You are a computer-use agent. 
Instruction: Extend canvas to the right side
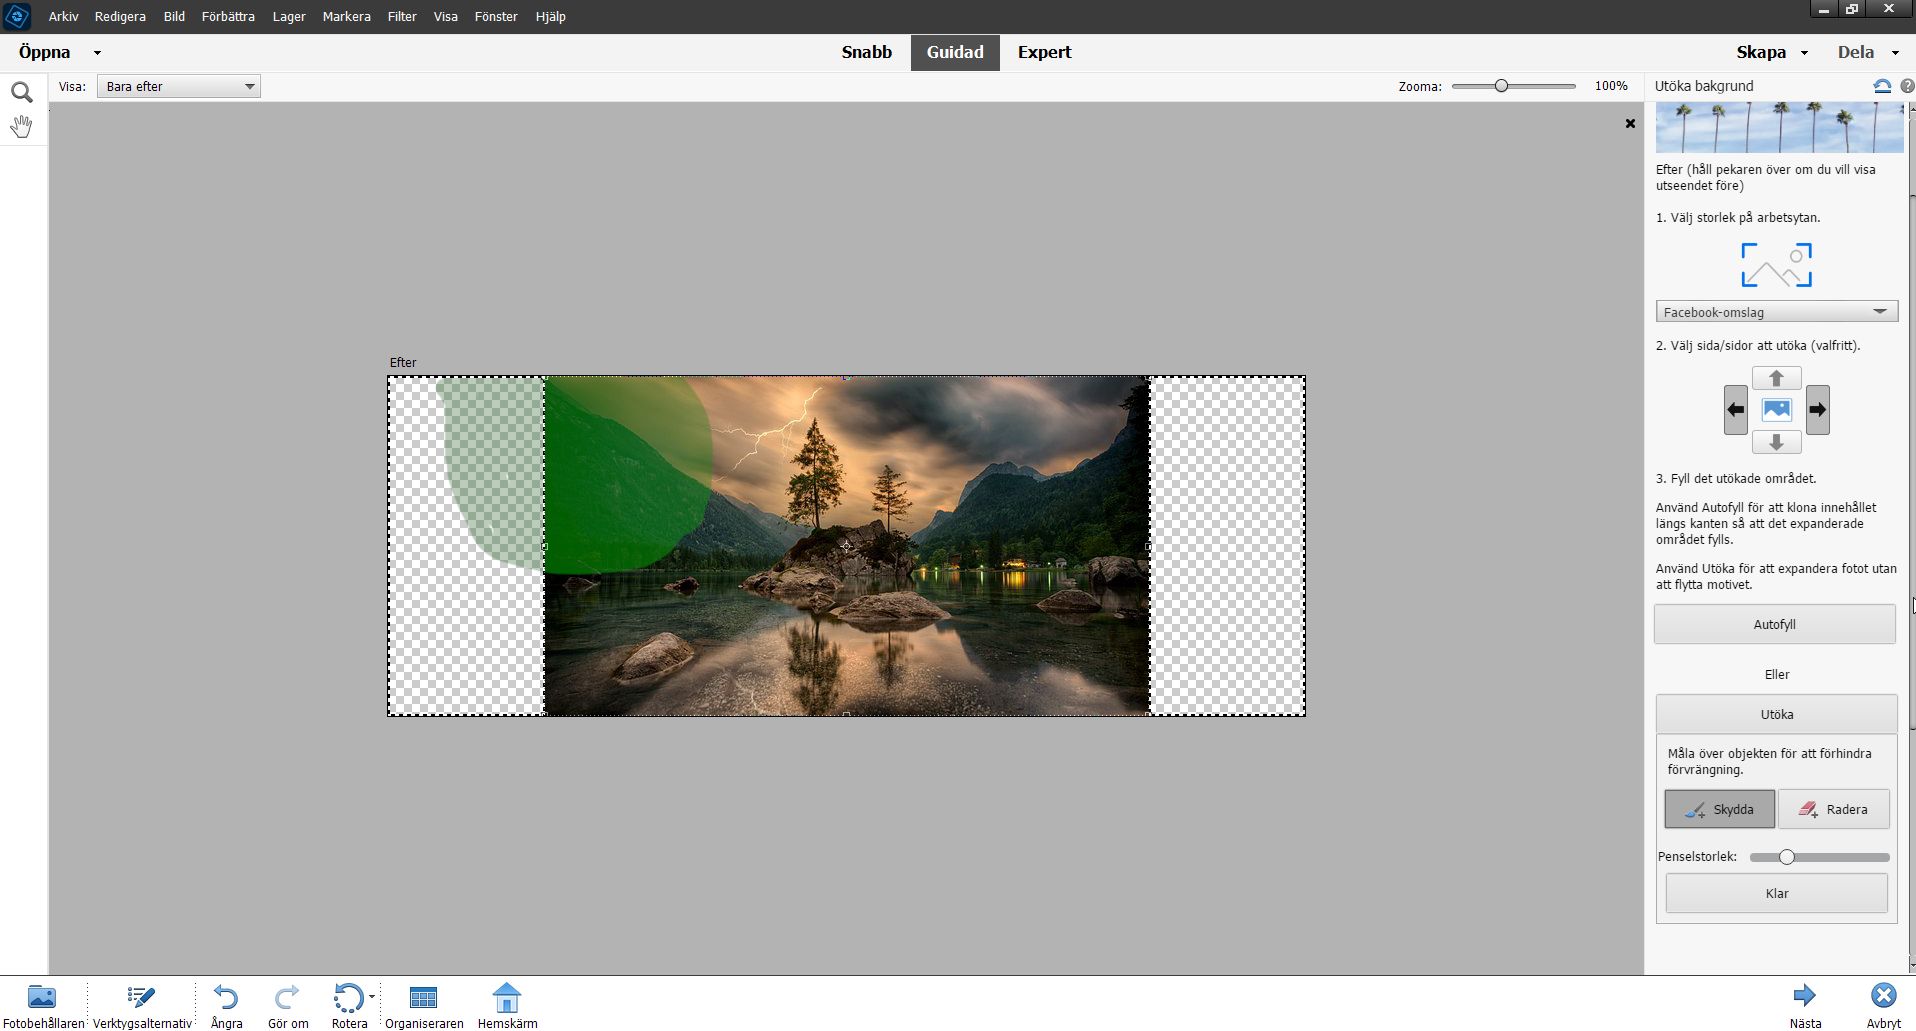pos(1818,410)
